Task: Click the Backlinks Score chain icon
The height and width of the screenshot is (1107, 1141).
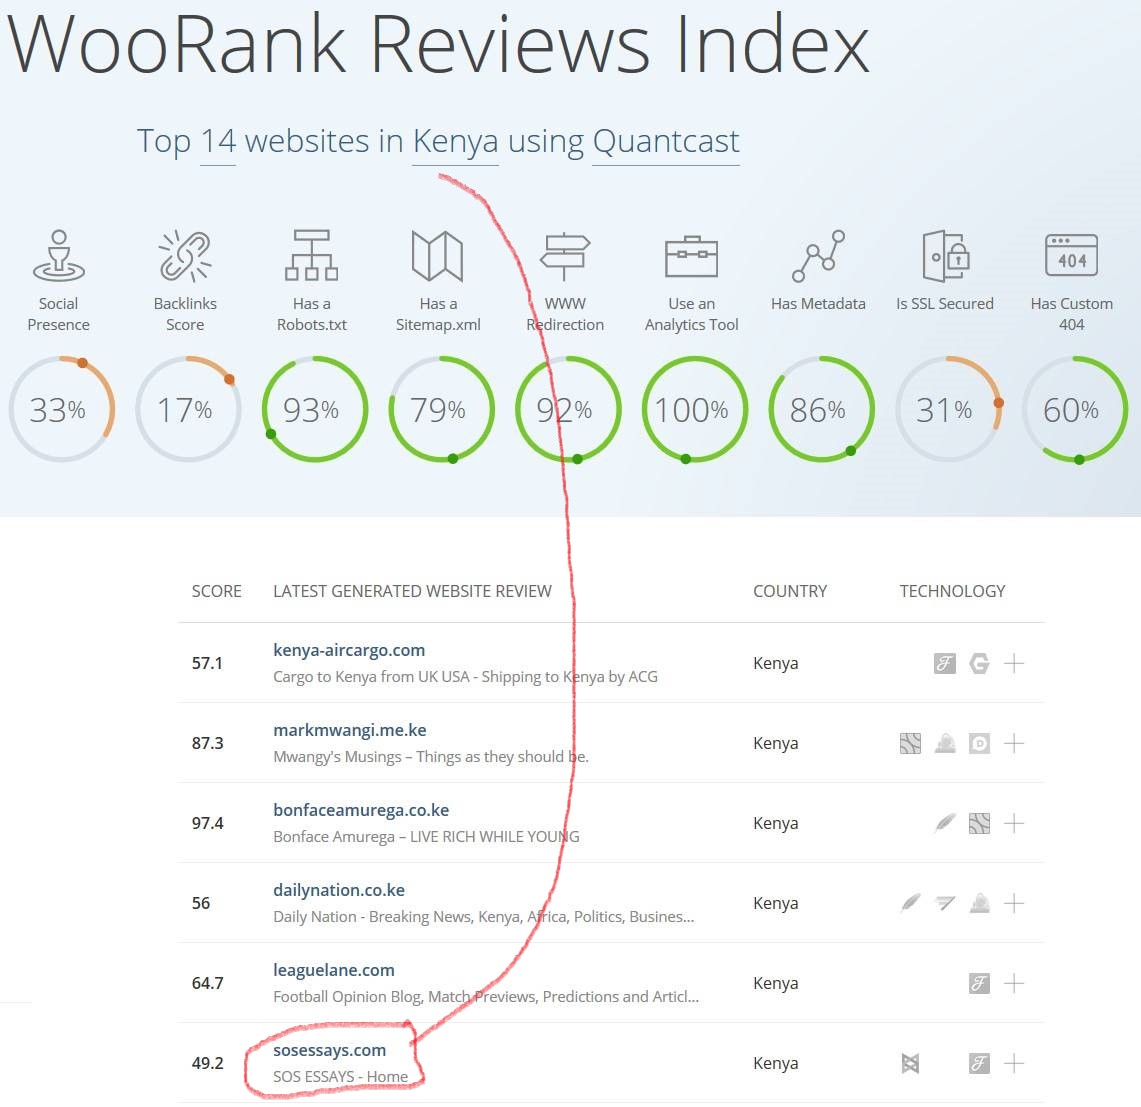Action: coord(185,255)
